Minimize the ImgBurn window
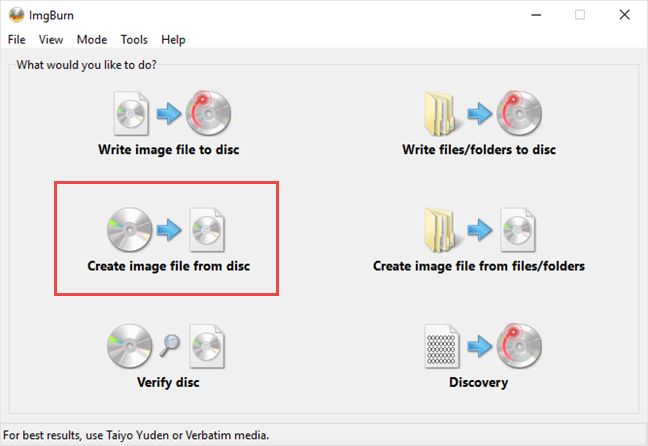Screen dimensions: 648x446 click(536, 15)
